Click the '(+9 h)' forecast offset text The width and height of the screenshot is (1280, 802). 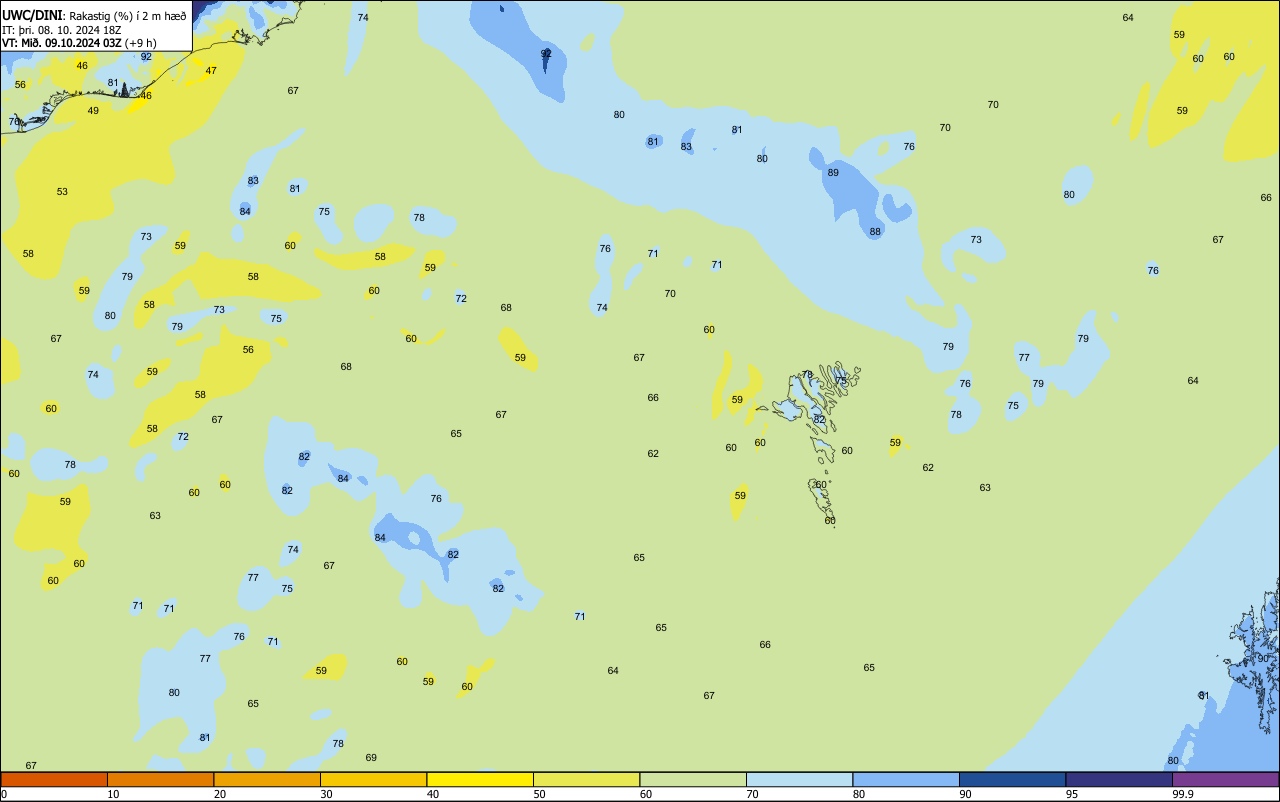point(140,43)
